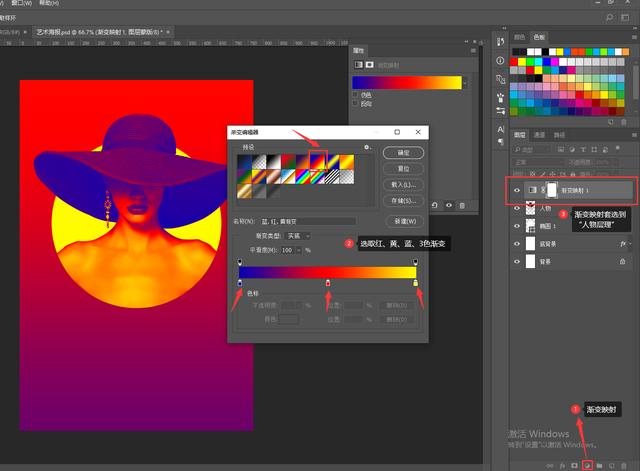640x471 pixels.
Task: Hide the locked 背景 layer
Action: point(517,262)
